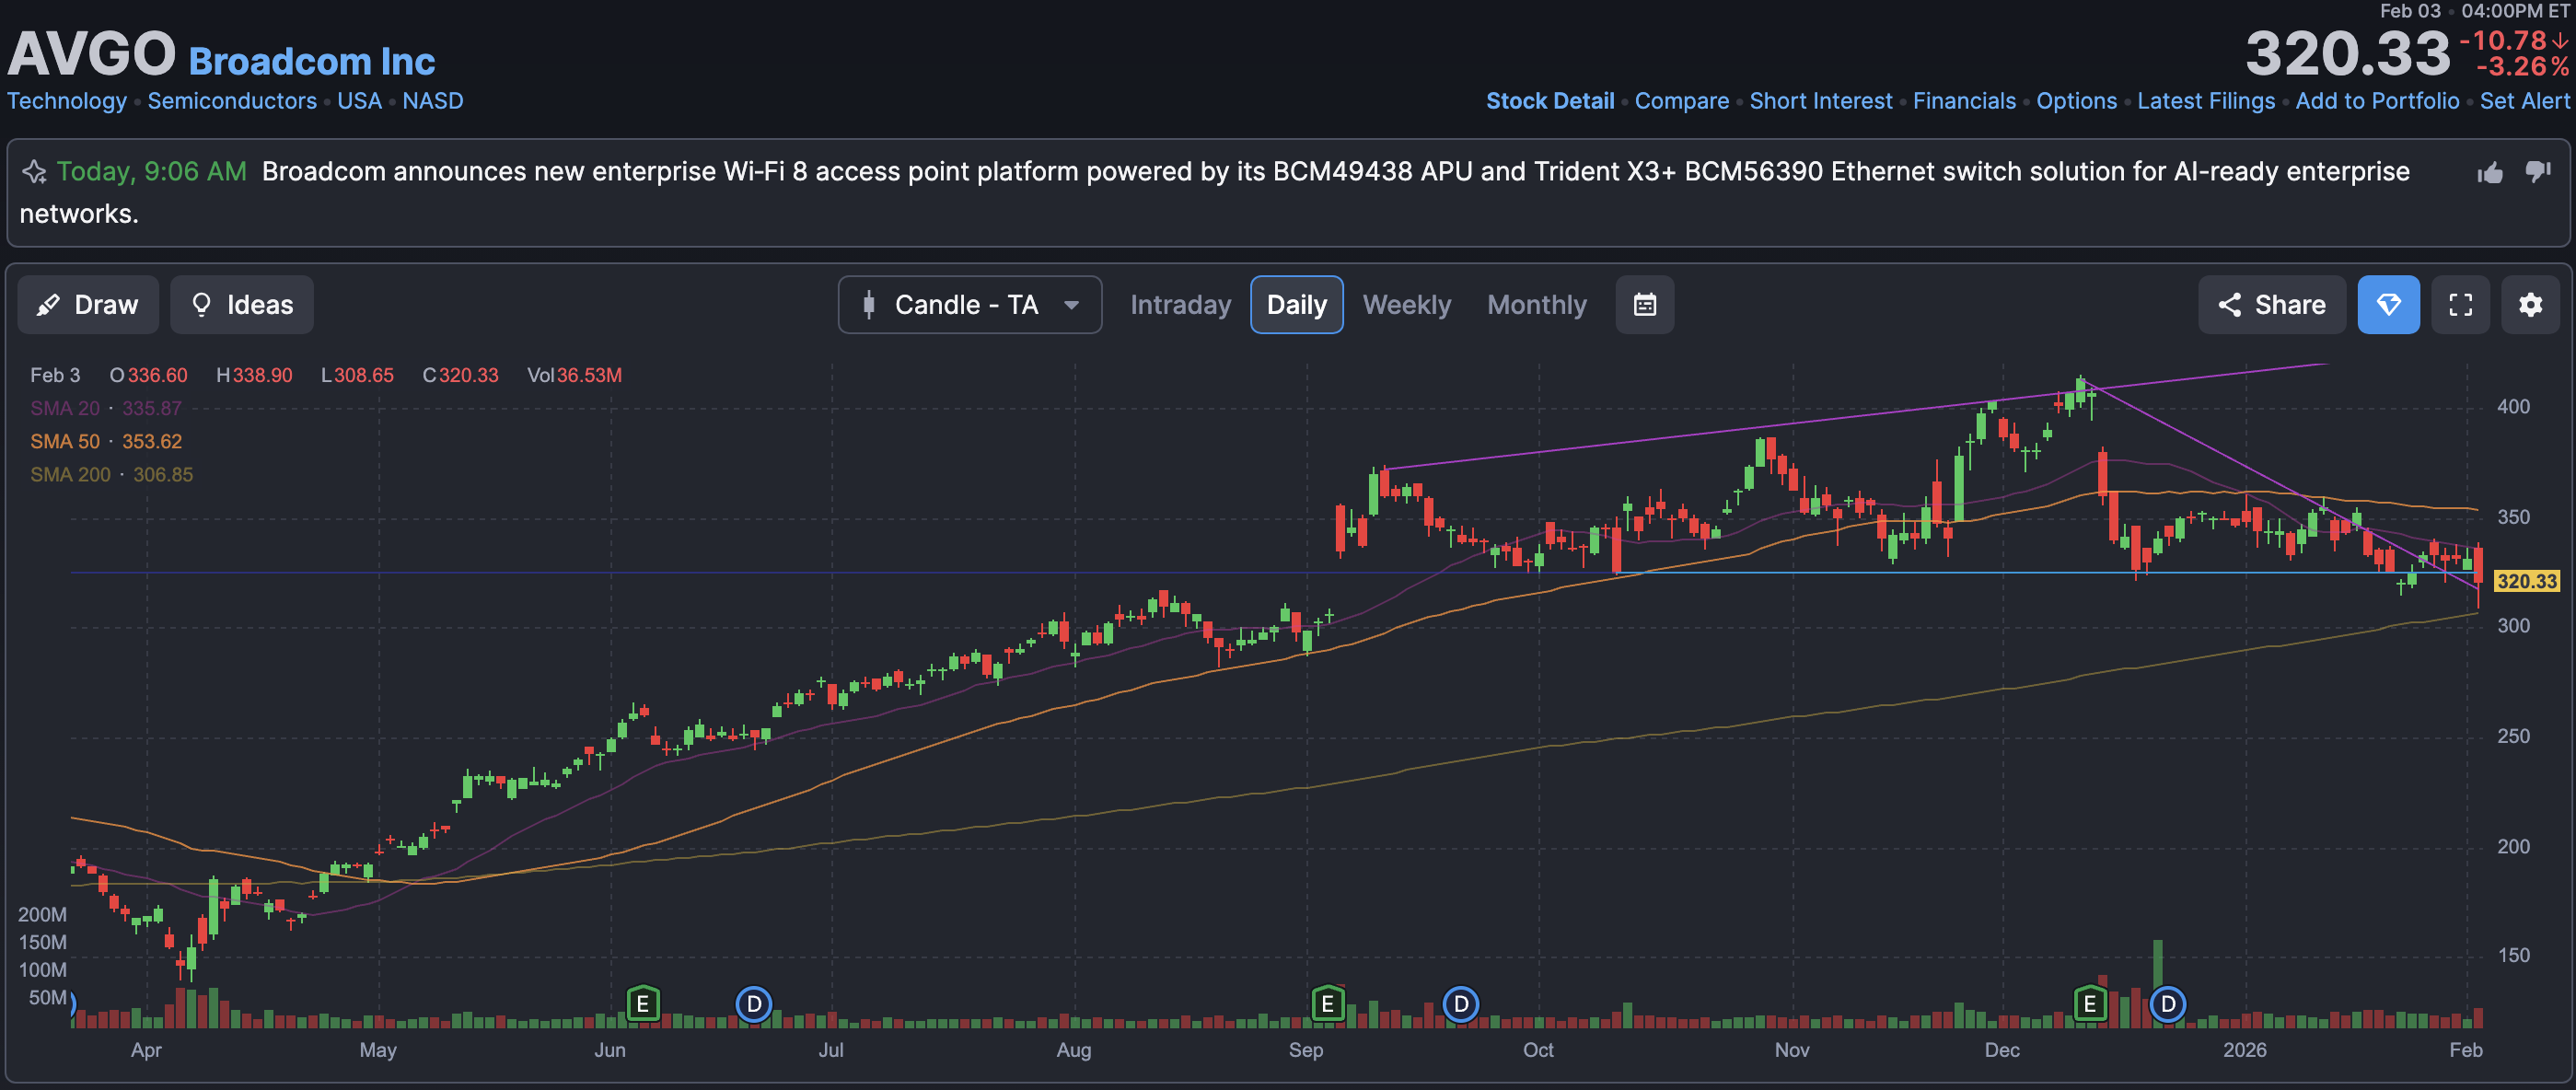Switch to Weekly timeframe

pyautogui.click(x=1406, y=305)
